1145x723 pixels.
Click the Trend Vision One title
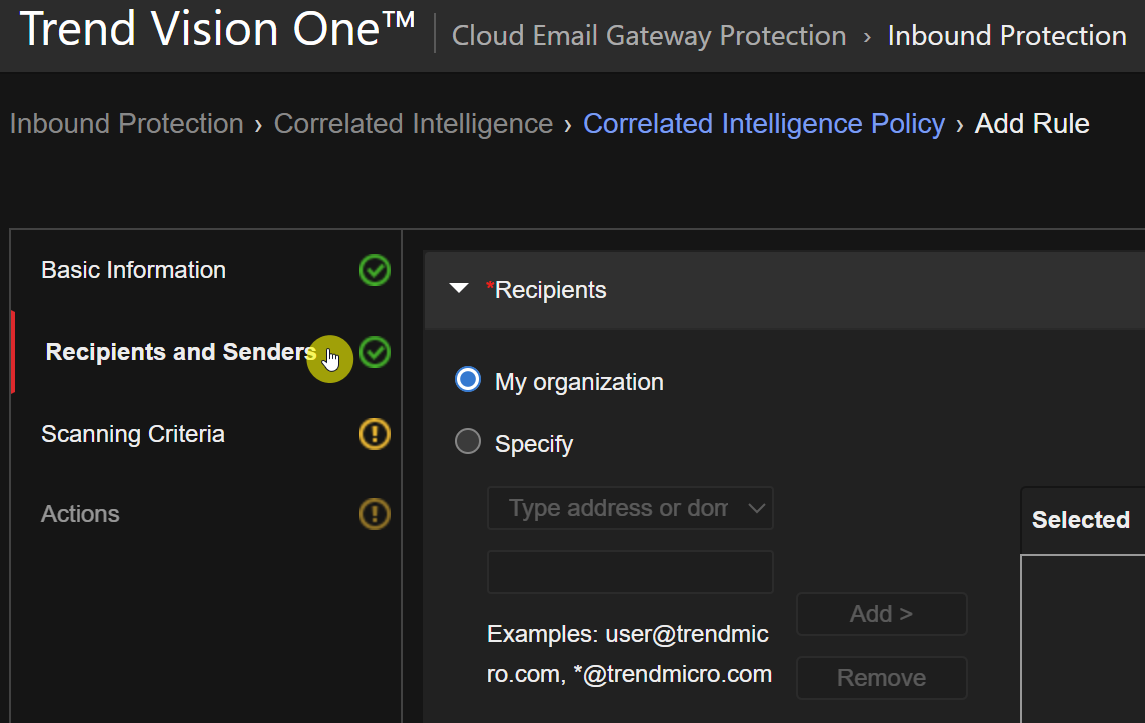[217, 30]
